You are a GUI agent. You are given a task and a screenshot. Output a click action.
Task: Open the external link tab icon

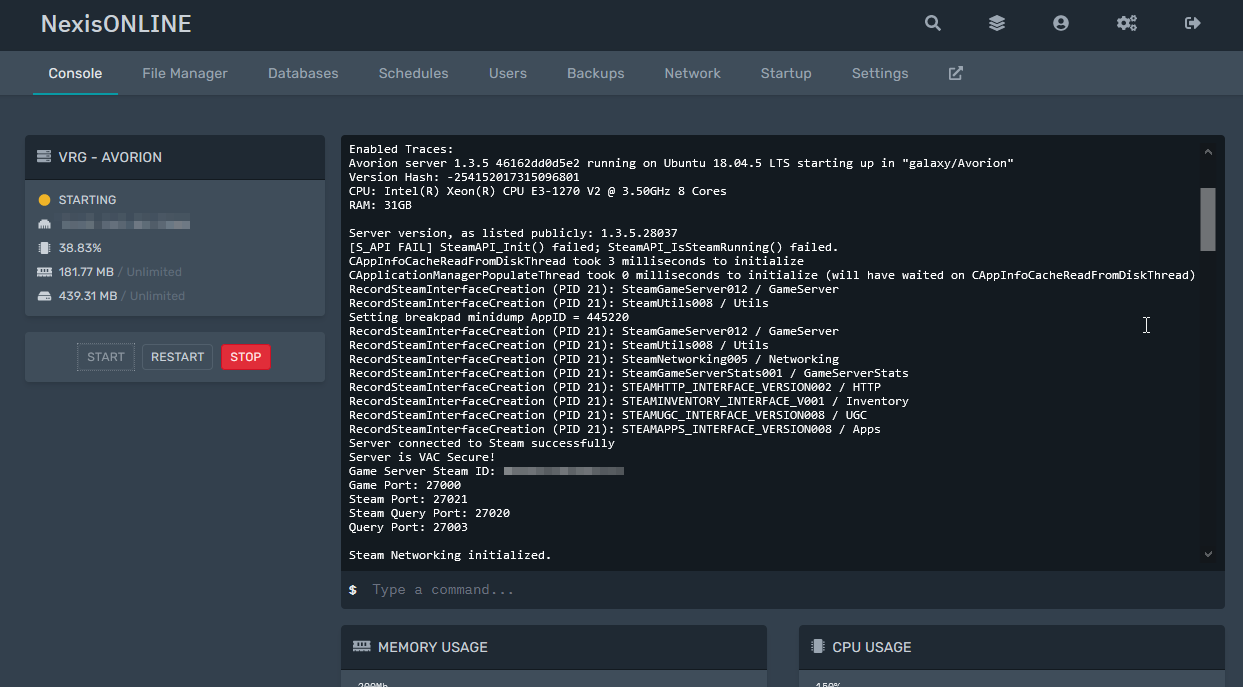pos(956,73)
